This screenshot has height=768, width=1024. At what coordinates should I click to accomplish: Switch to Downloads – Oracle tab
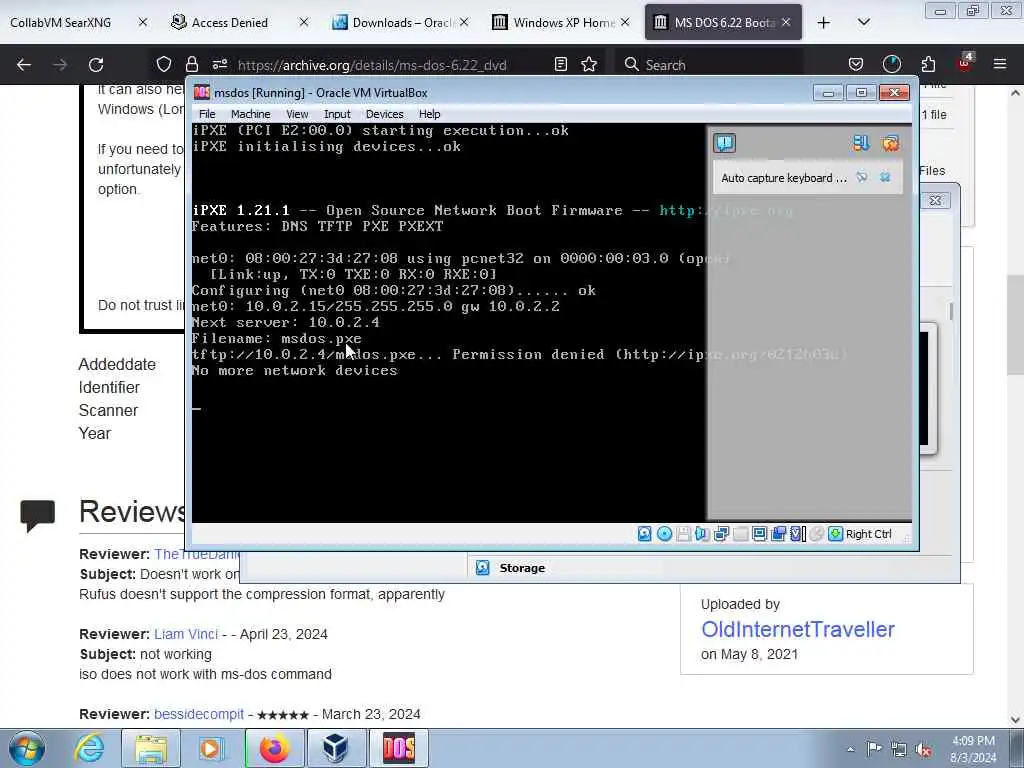(x=400, y=23)
